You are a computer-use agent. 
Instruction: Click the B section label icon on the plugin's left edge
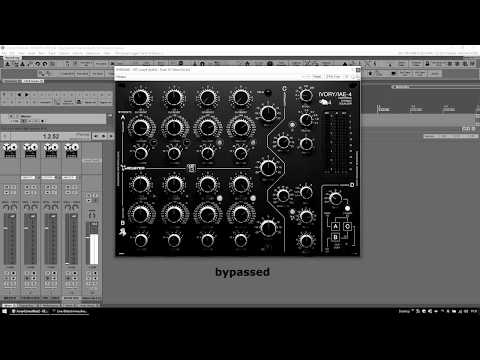[123, 223]
